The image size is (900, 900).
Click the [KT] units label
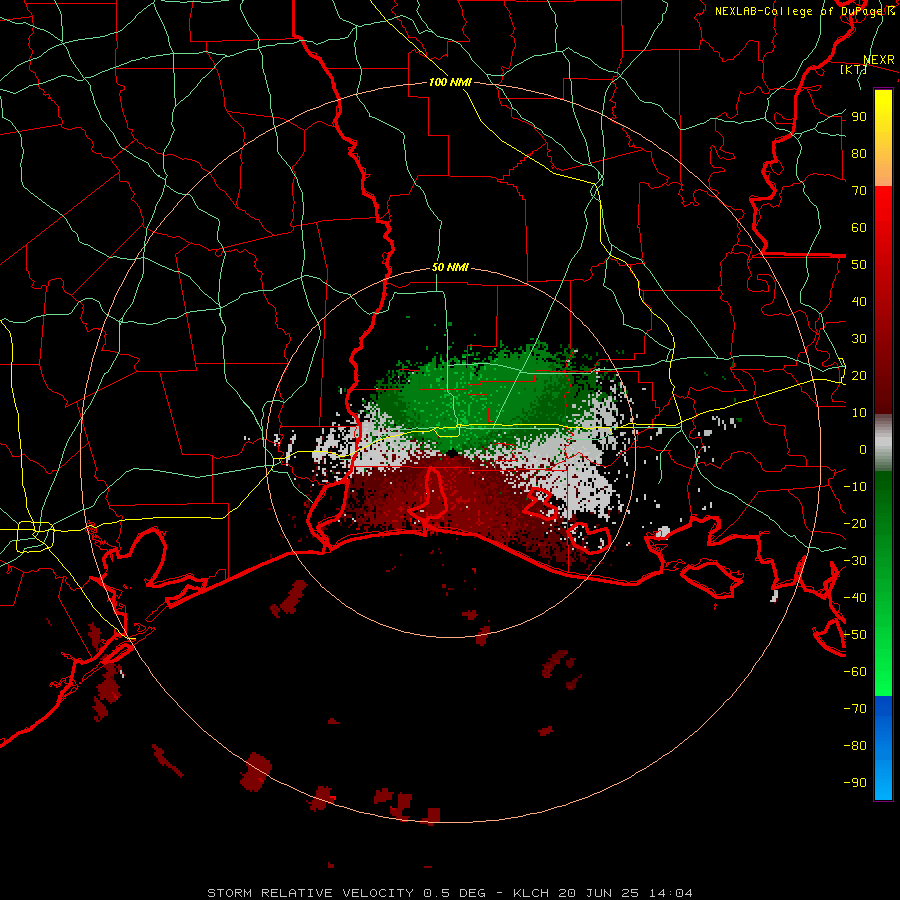854,69
